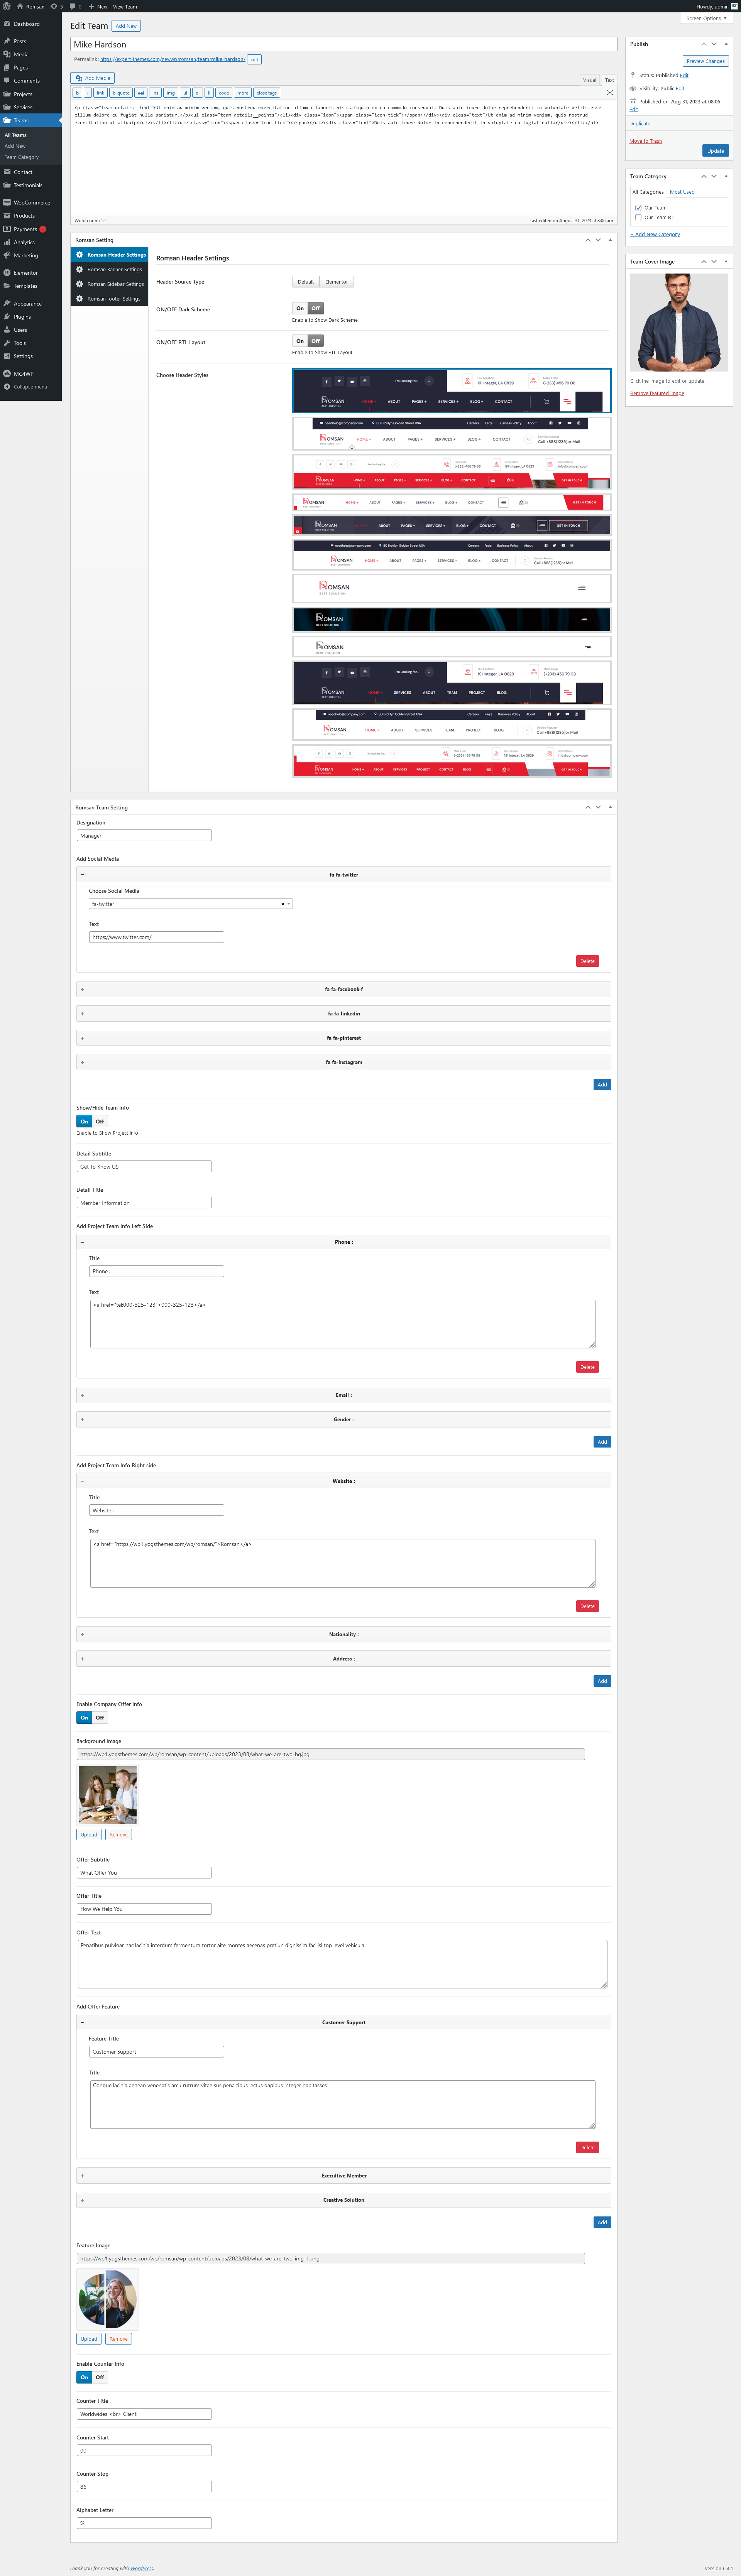Screen dimensions: 741x2576
Task: Open the Most Used categories tab
Action: 682,192
